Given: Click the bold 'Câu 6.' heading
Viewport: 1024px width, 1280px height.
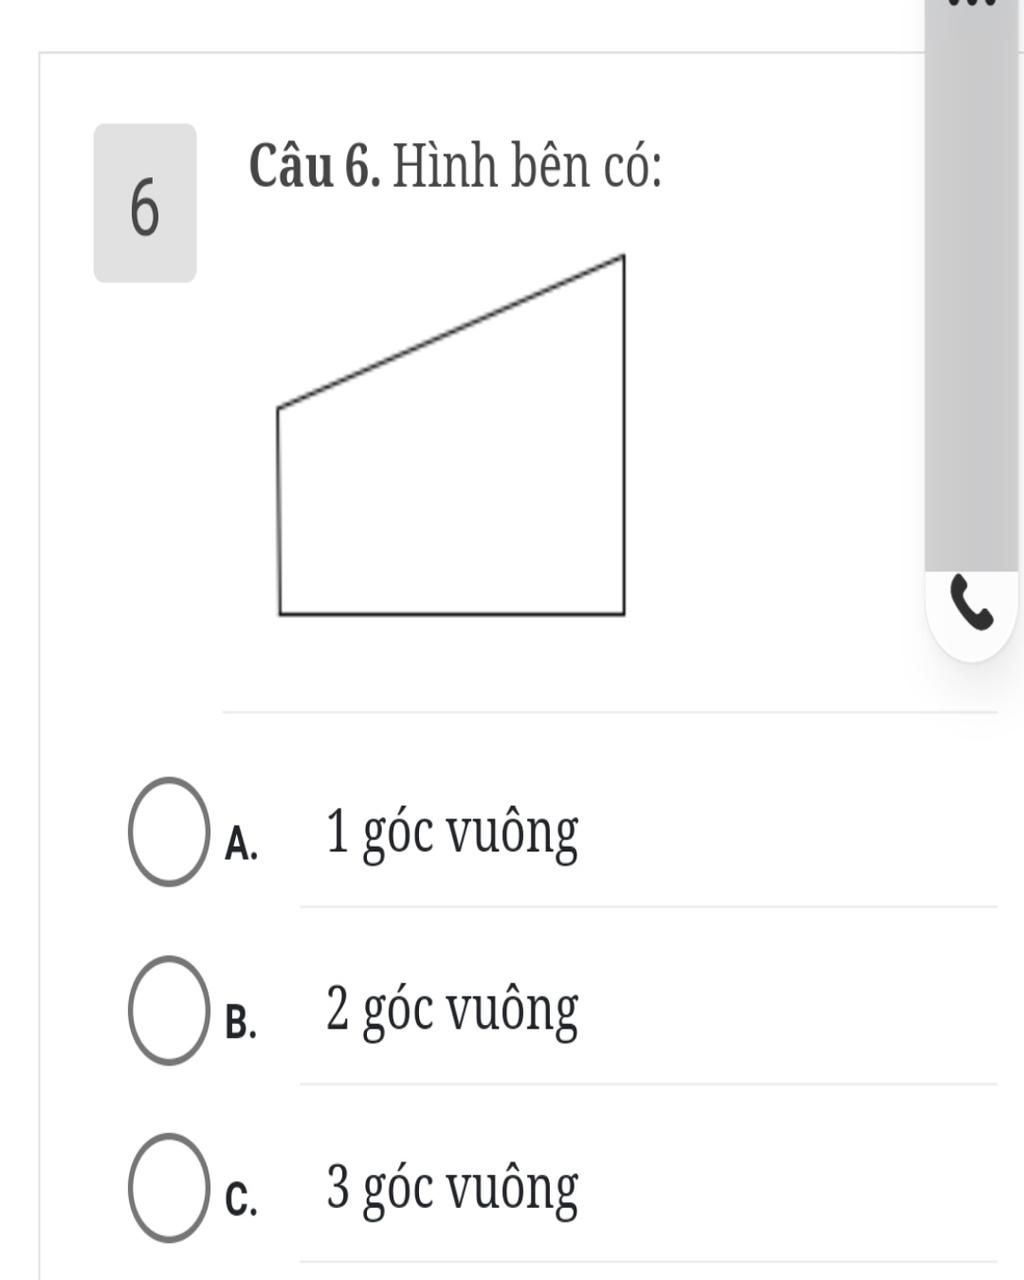Looking at the screenshot, I should (314, 167).
